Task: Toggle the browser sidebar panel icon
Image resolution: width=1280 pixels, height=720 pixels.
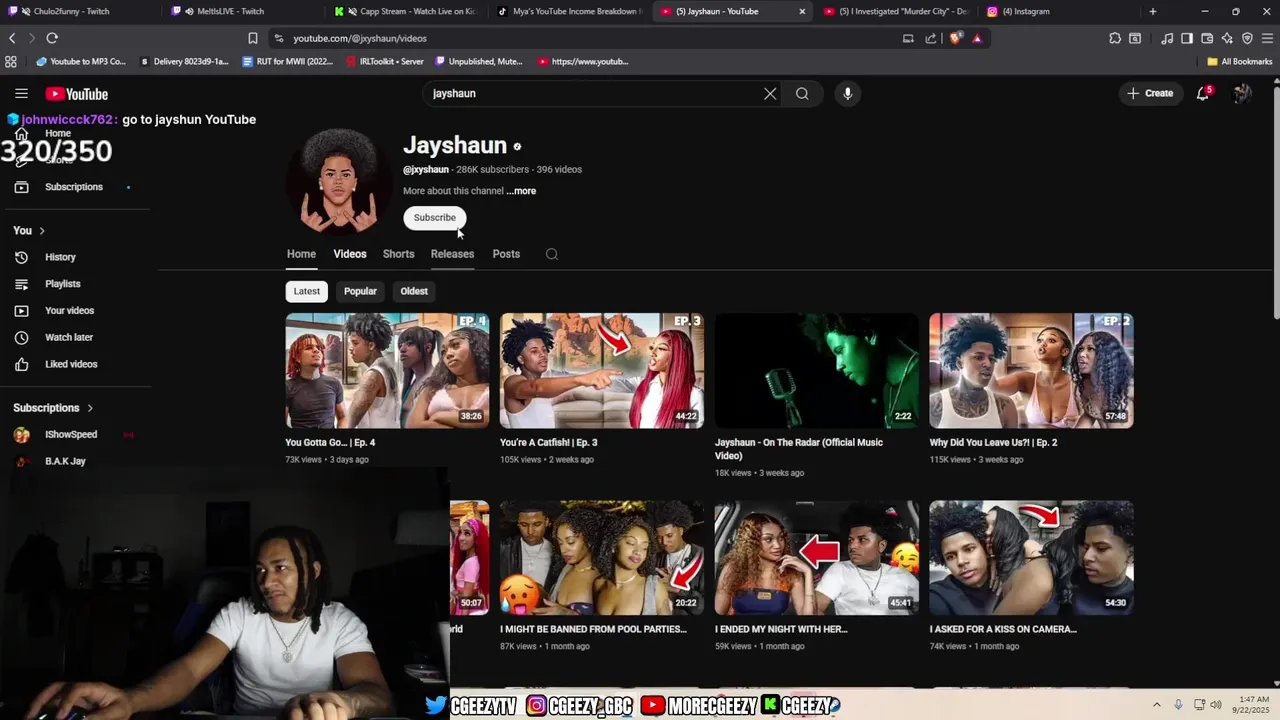Action: point(1187,38)
